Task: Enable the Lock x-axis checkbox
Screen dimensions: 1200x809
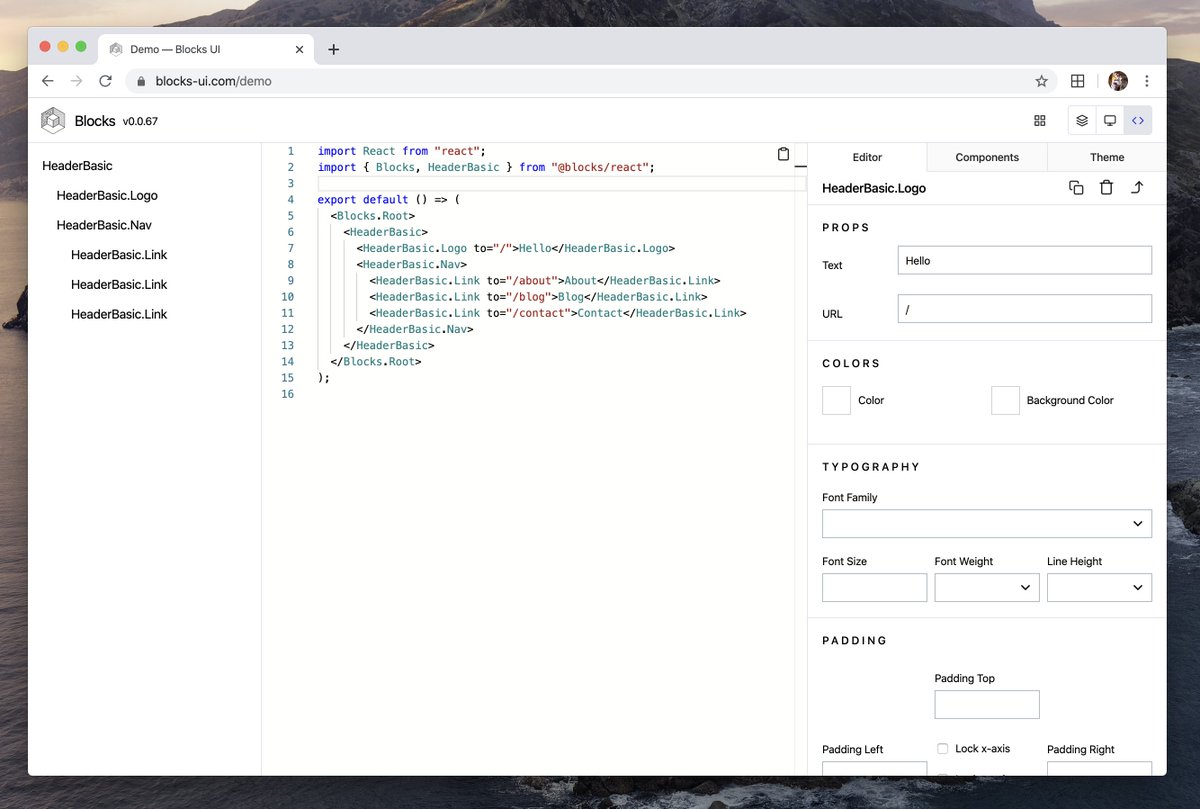Action: pyautogui.click(x=942, y=748)
